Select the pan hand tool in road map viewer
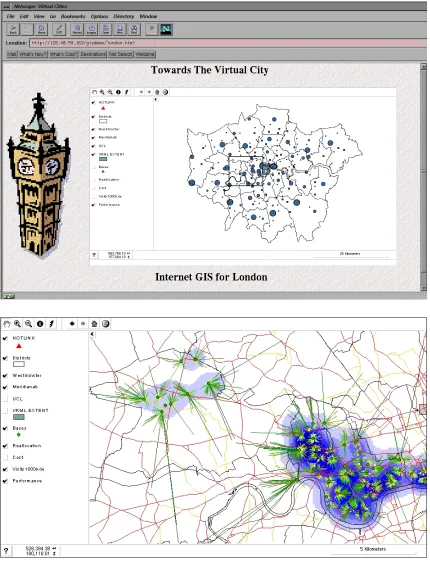The image size is (430, 563). 6,324
